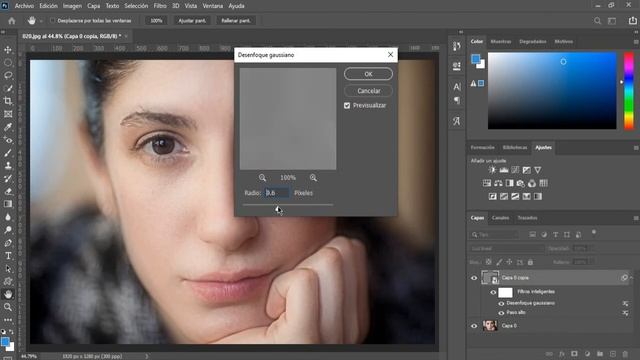Click the delete layer trash icon

[x=625, y=354]
